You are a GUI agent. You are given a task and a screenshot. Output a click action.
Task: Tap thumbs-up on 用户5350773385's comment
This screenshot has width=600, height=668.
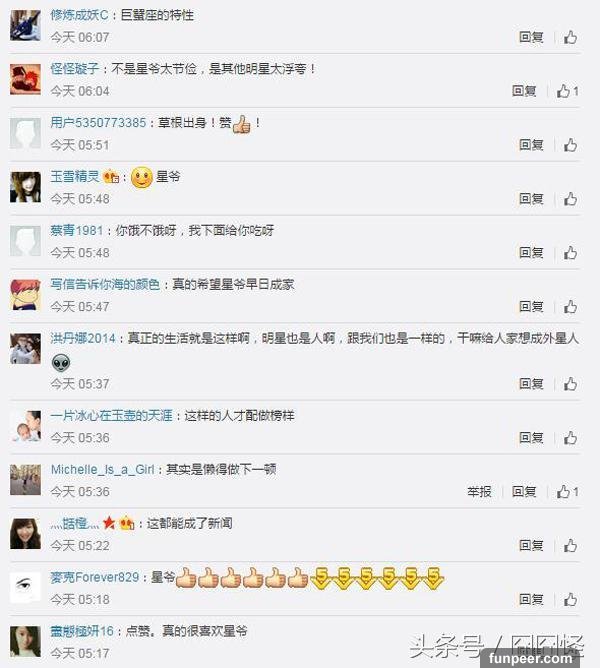coord(570,145)
